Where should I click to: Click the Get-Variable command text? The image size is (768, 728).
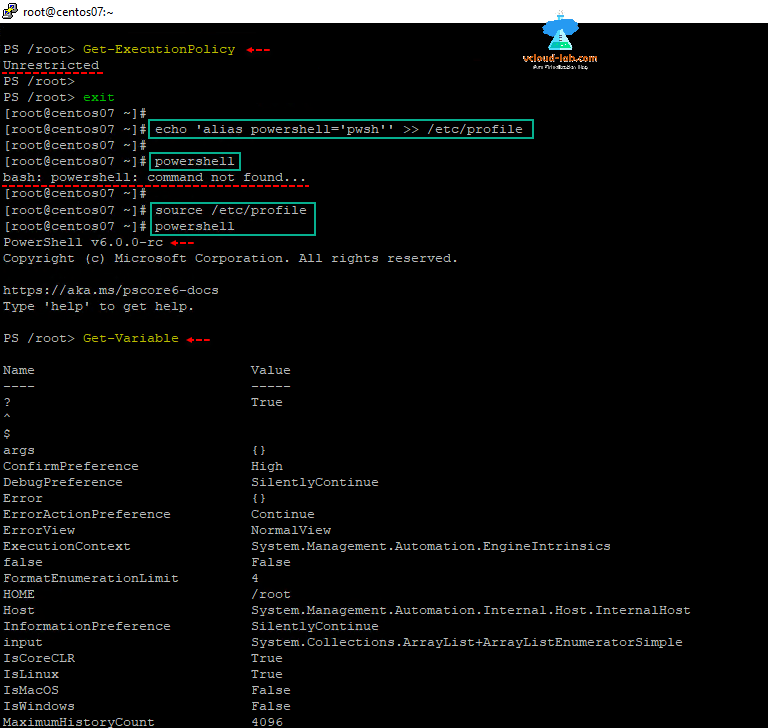131,339
